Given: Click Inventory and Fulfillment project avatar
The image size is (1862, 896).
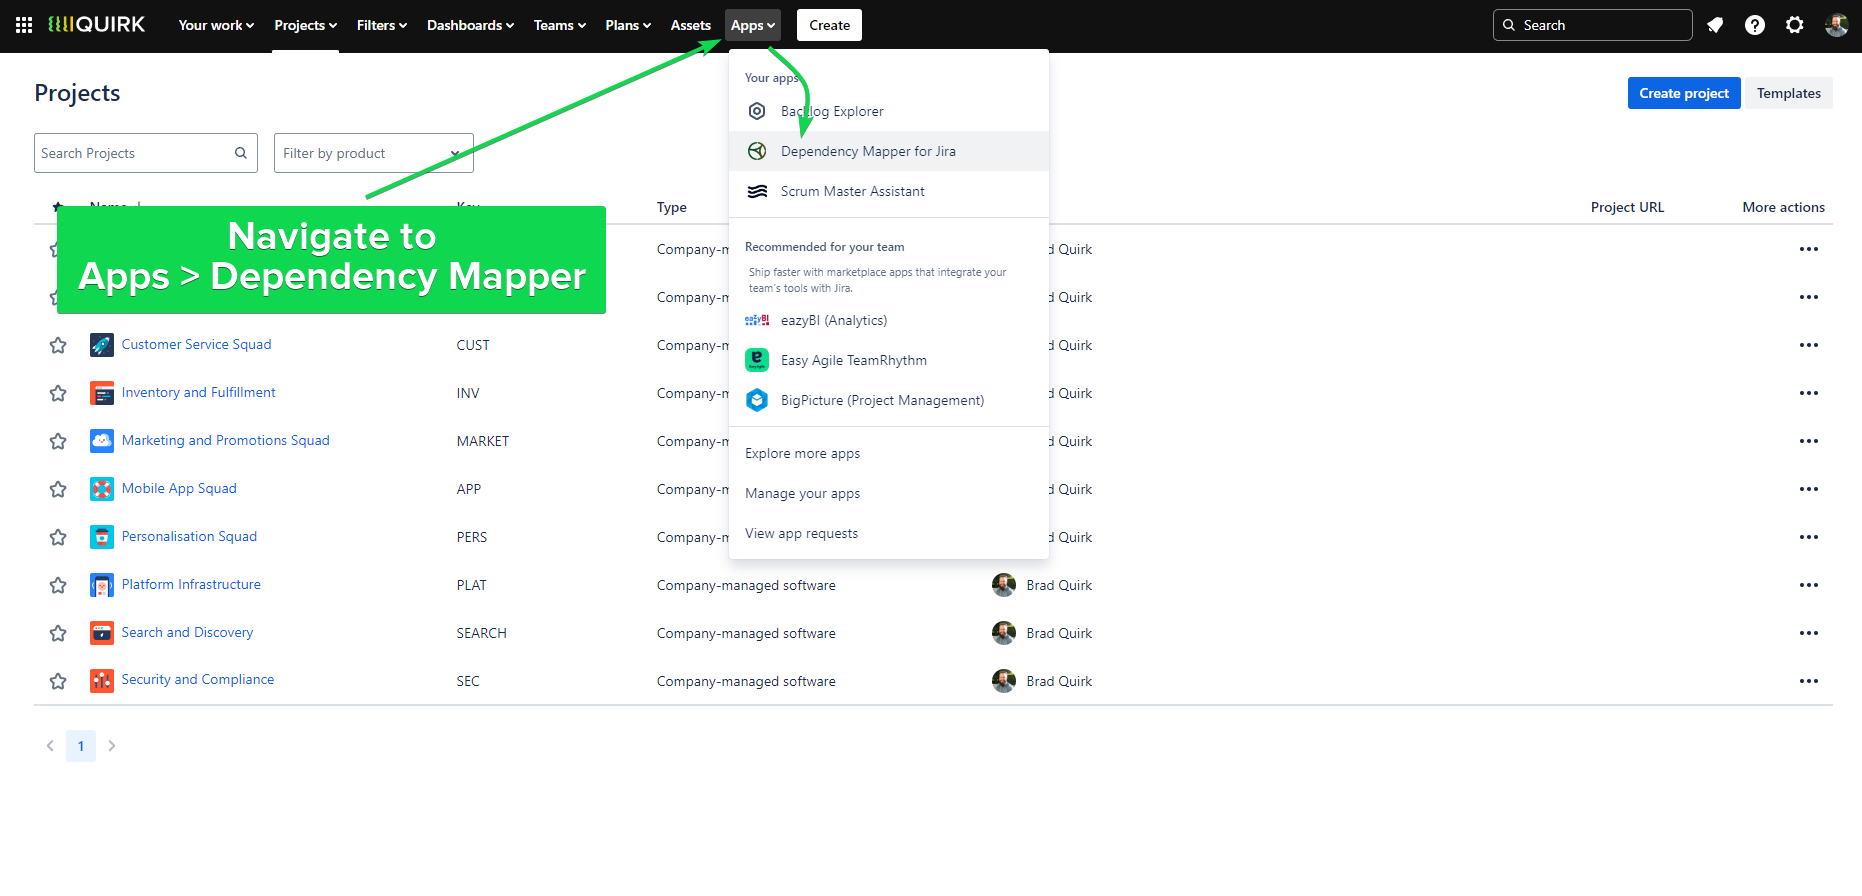Looking at the screenshot, I should click(x=102, y=393).
